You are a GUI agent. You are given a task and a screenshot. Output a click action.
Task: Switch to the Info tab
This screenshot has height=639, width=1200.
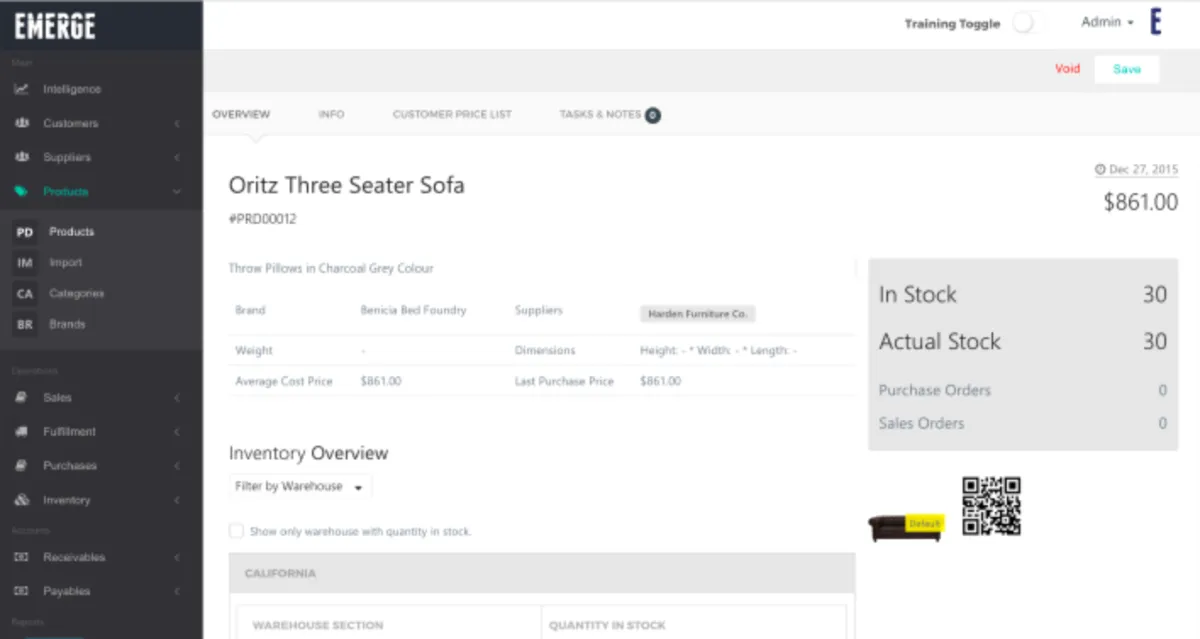pyautogui.click(x=331, y=114)
